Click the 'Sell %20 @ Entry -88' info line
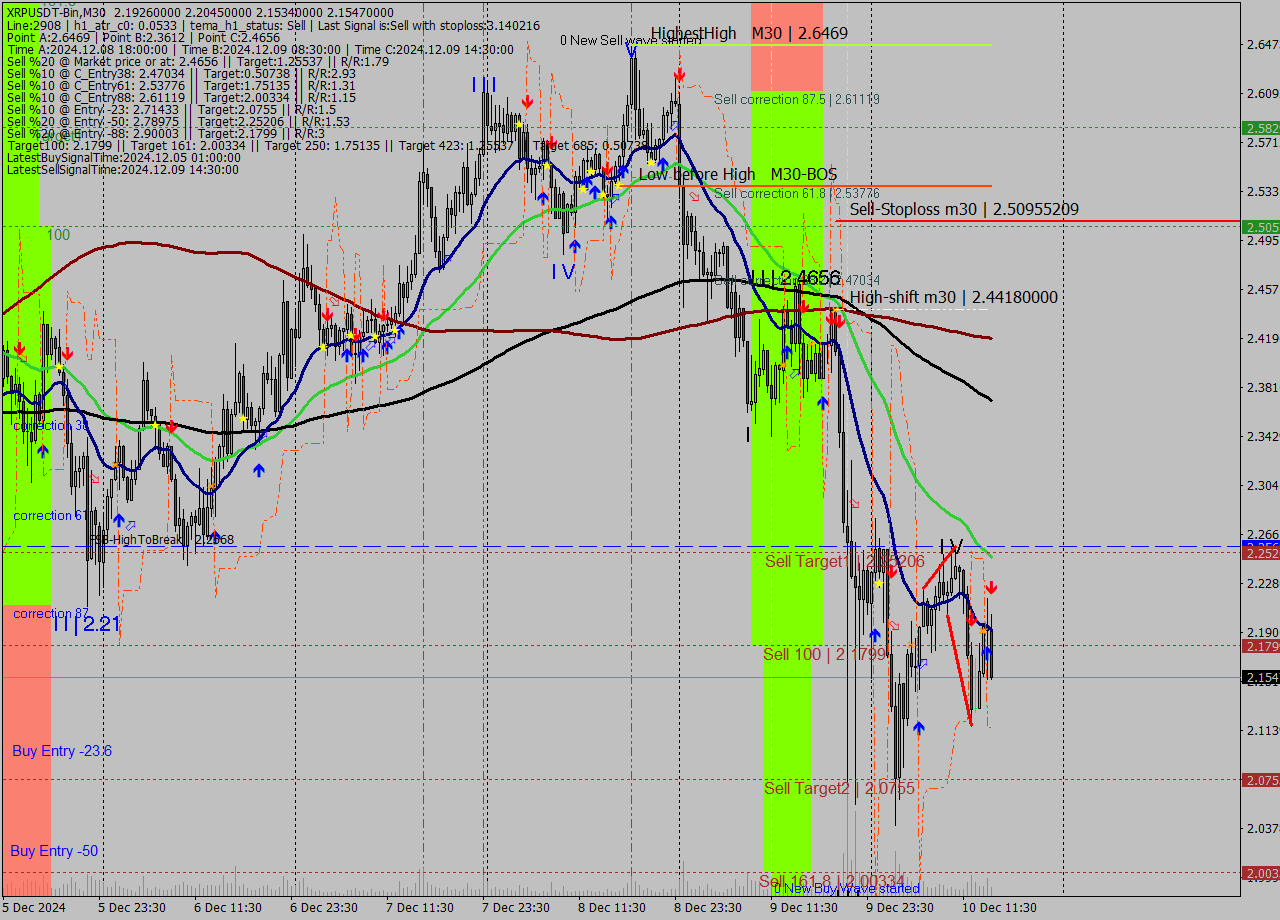The height and width of the screenshot is (920, 1280). point(165,134)
